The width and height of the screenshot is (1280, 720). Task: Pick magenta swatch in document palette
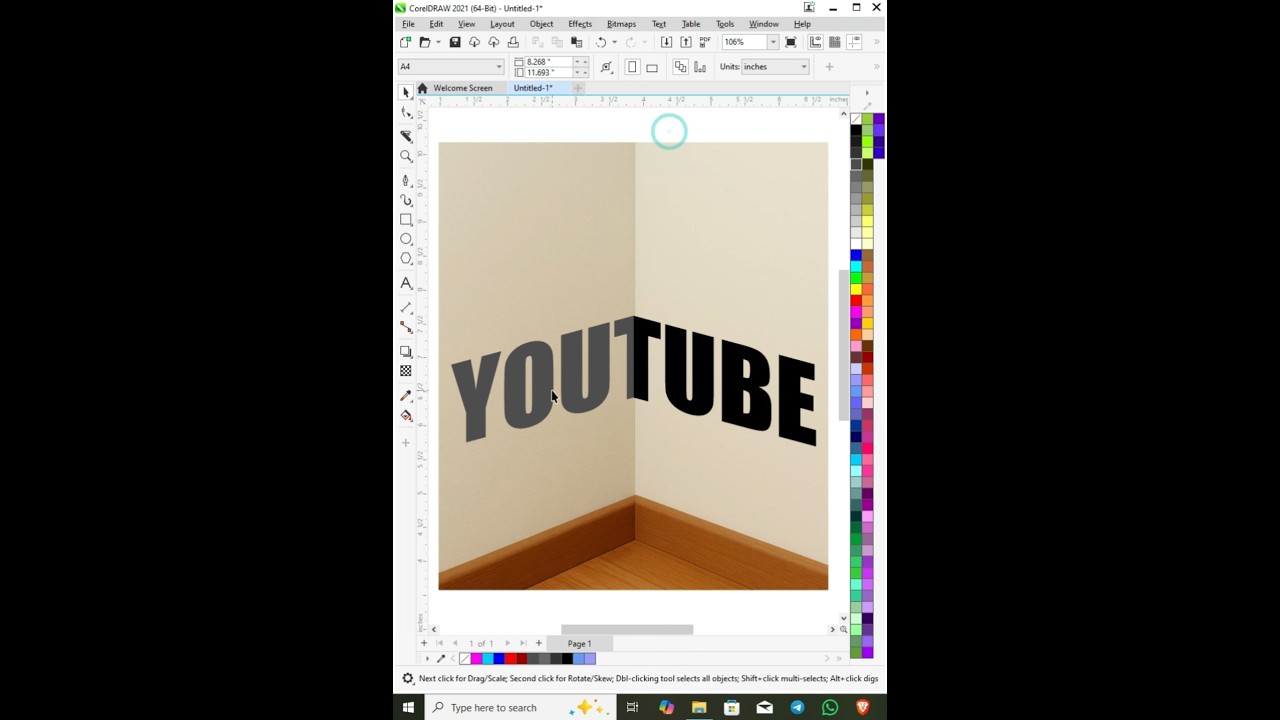476,658
